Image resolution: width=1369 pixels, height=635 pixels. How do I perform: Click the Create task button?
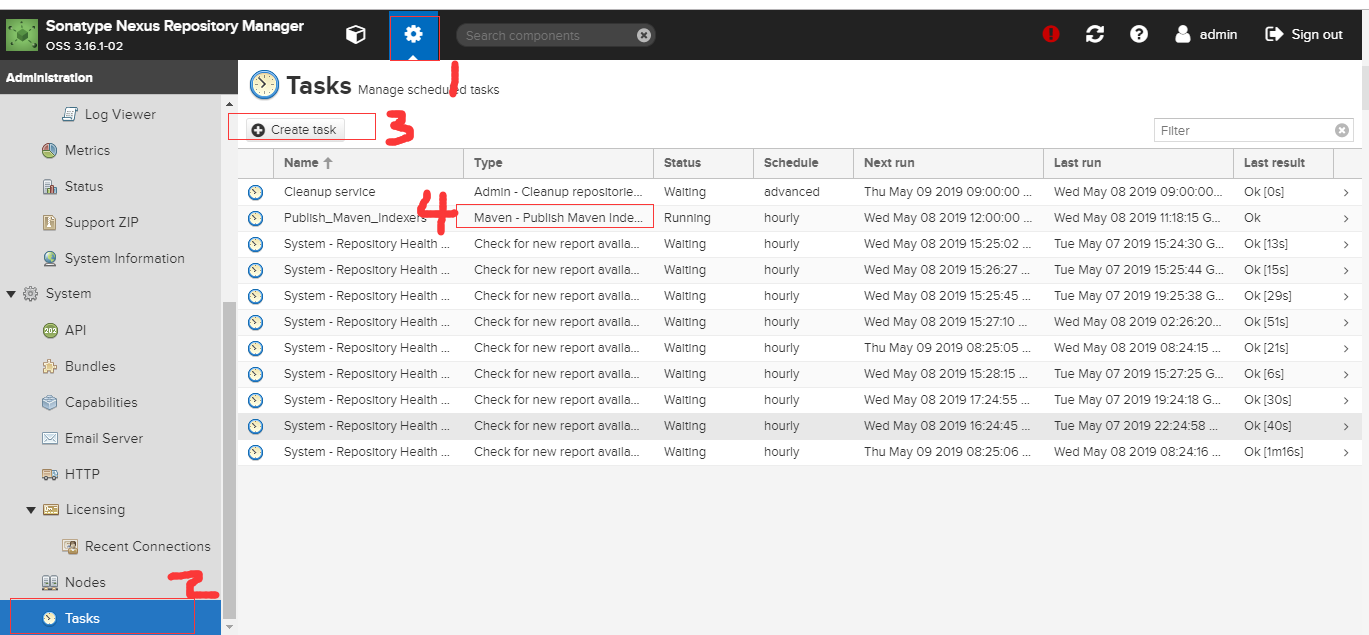click(x=295, y=130)
